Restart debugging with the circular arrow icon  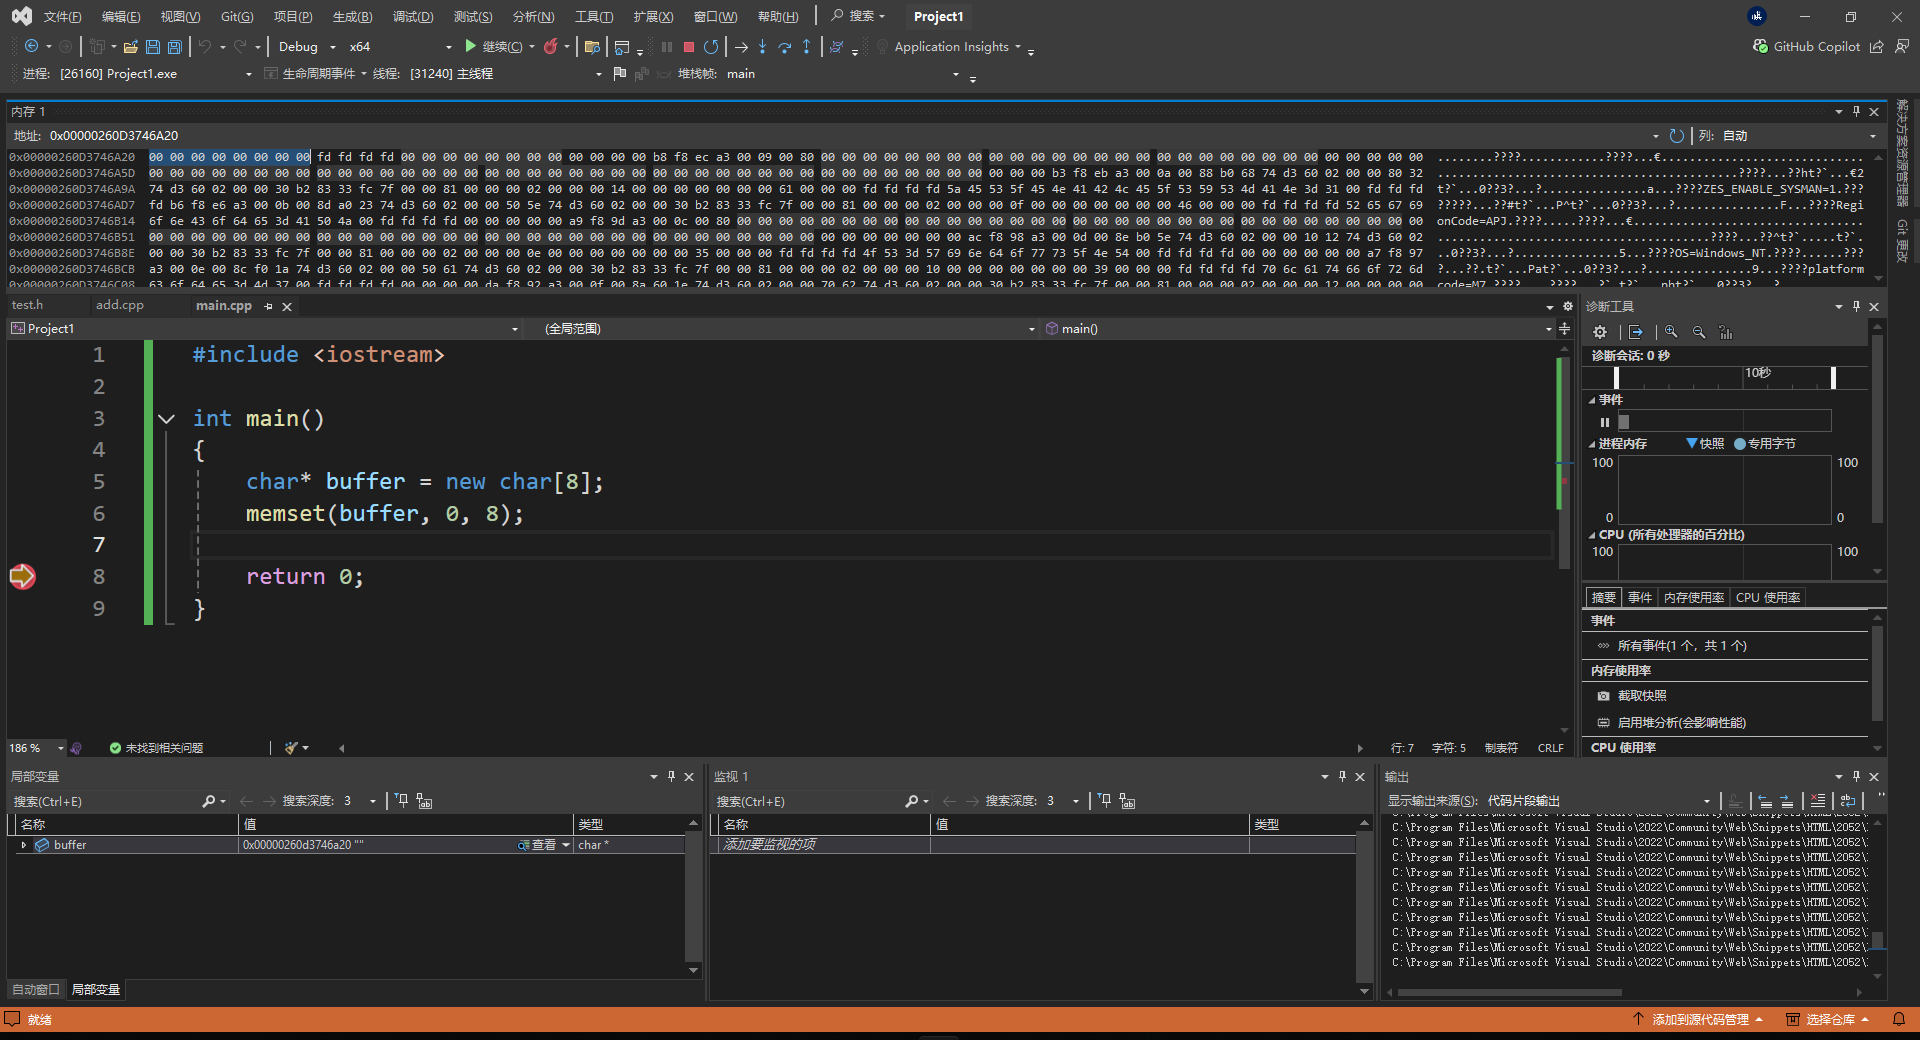[711, 47]
